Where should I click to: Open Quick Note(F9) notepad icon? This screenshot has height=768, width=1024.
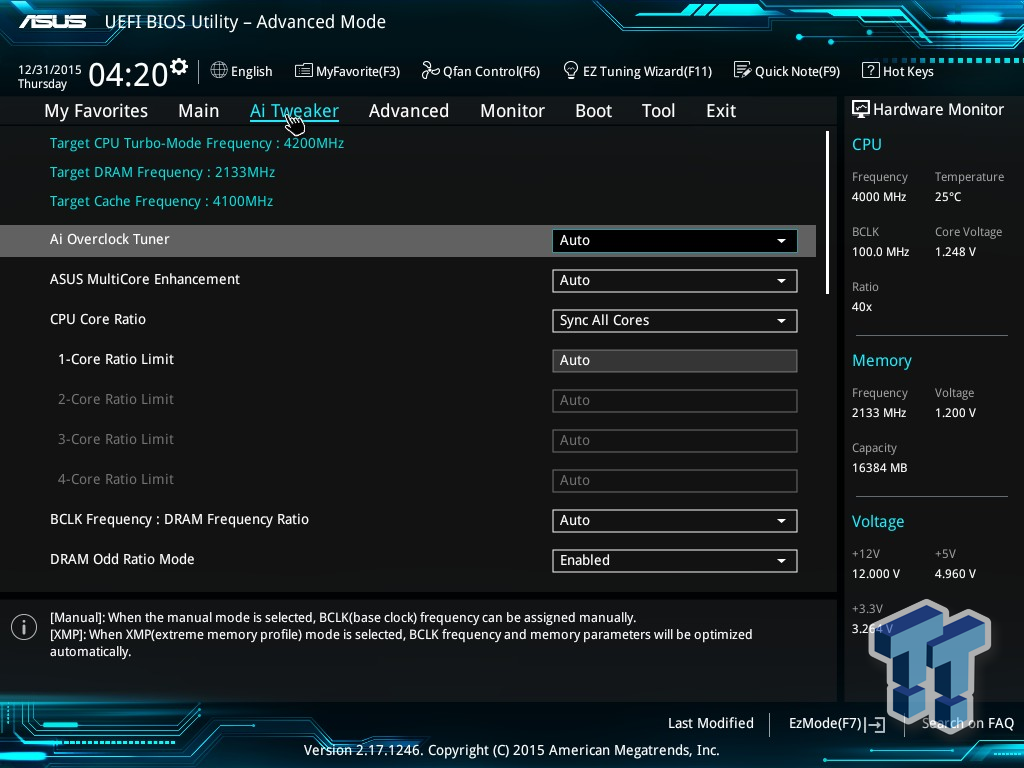tap(743, 70)
